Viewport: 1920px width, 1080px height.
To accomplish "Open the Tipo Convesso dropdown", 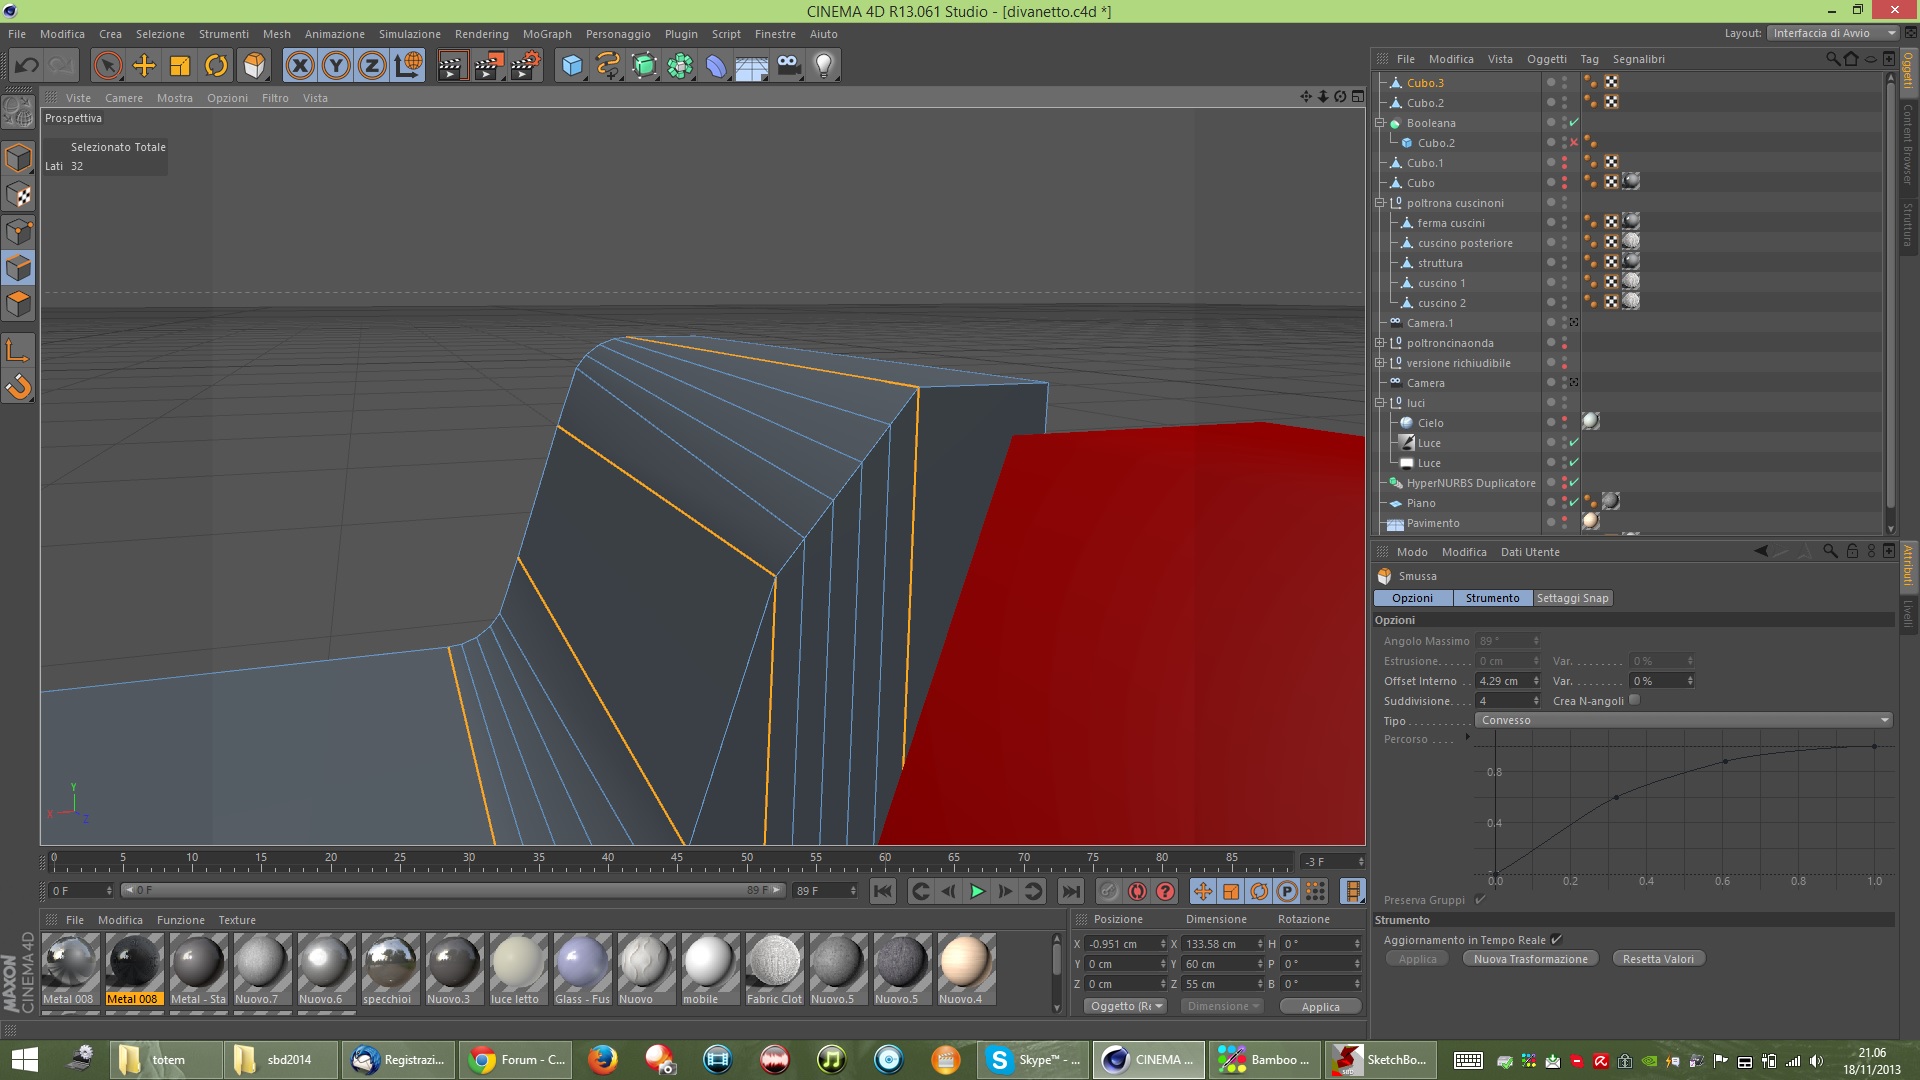I will [1684, 720].
